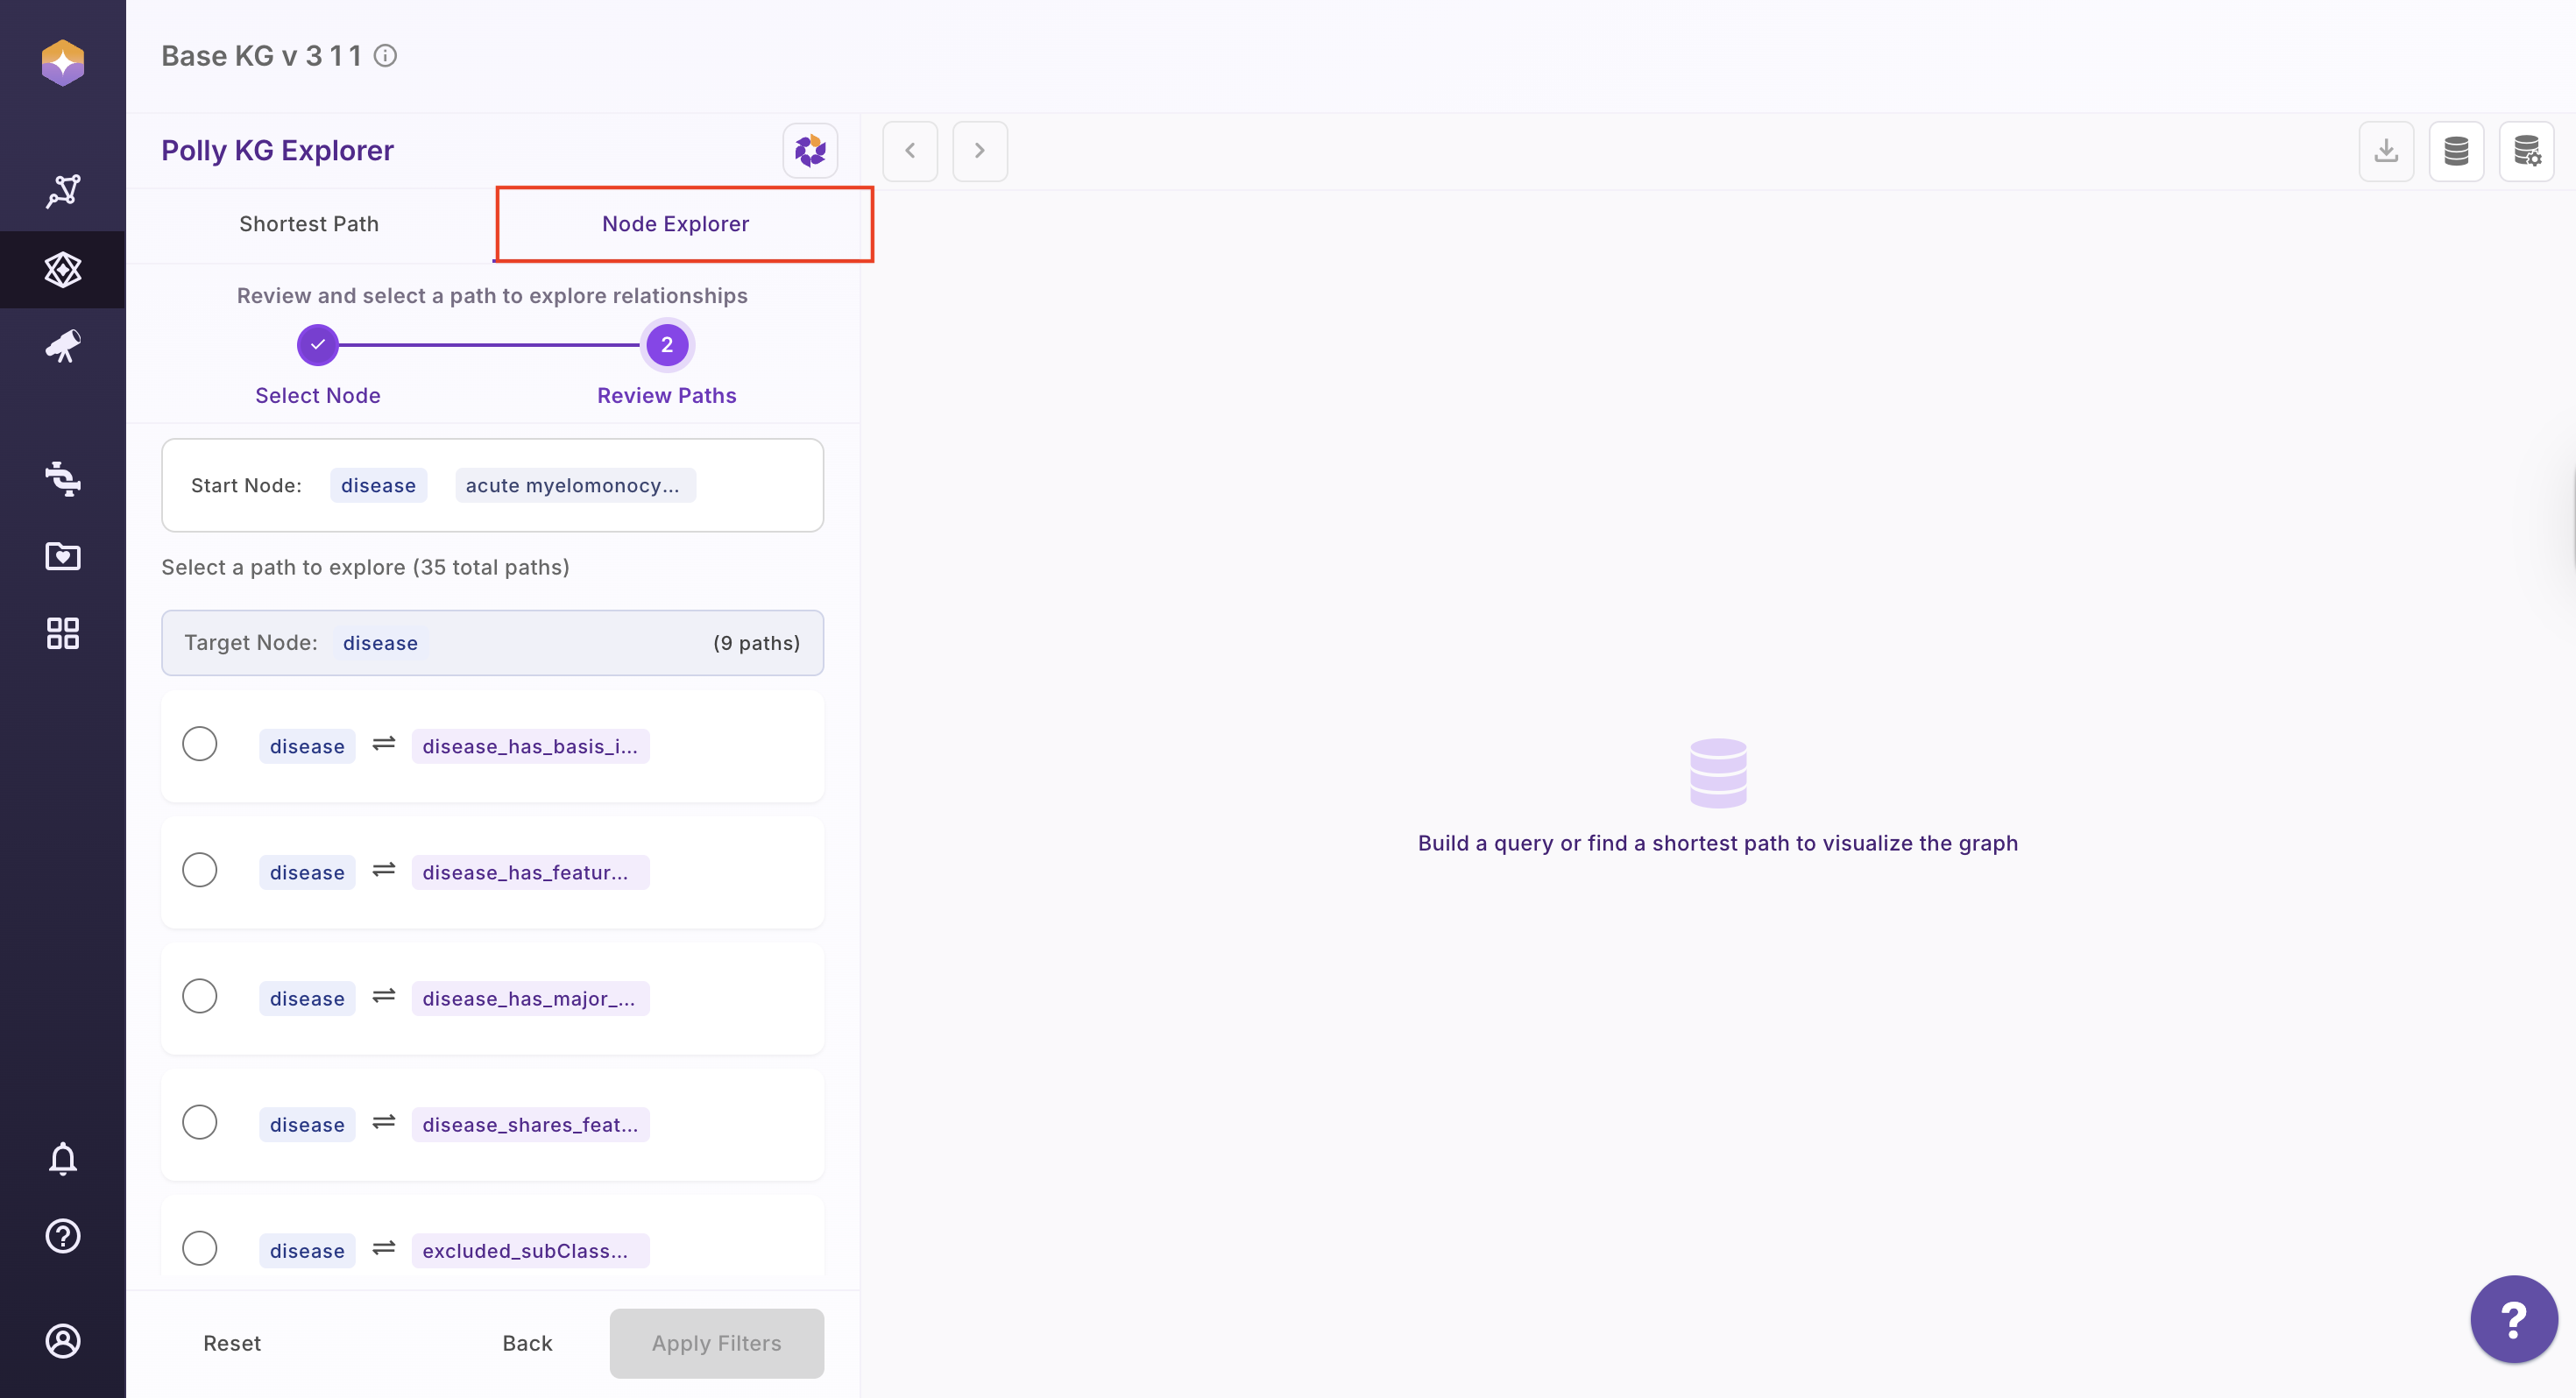Go to next graph with right chevron

point(979,151)
